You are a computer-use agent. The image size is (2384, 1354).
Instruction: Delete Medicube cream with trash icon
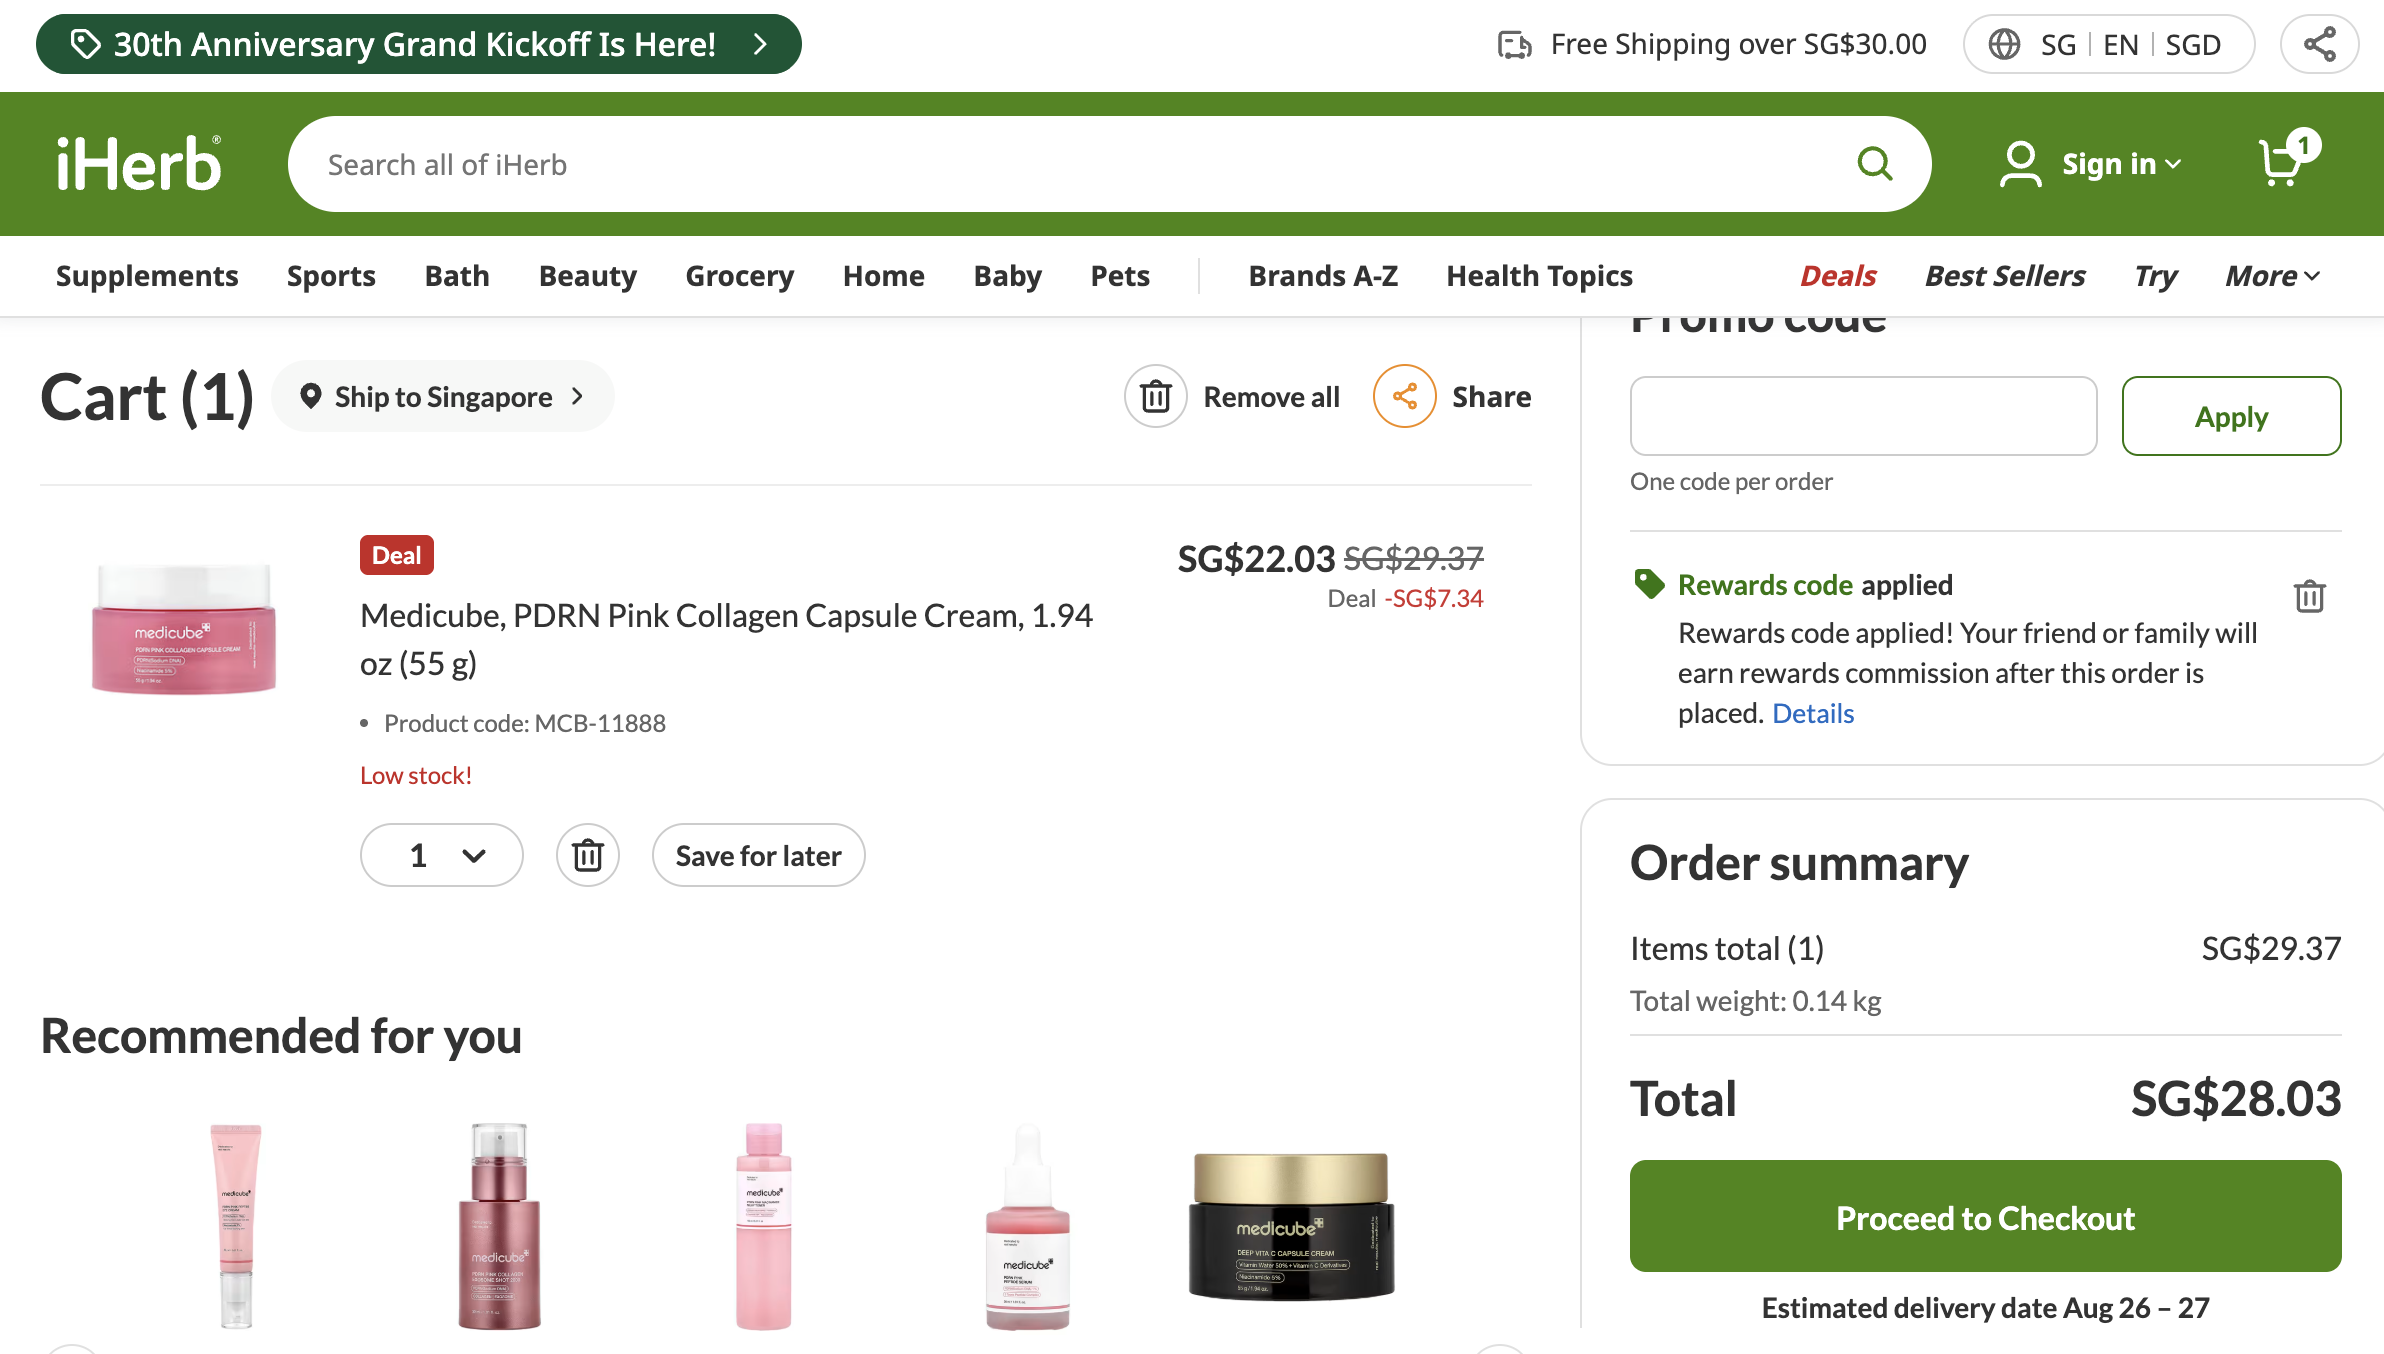pos(588,856)
